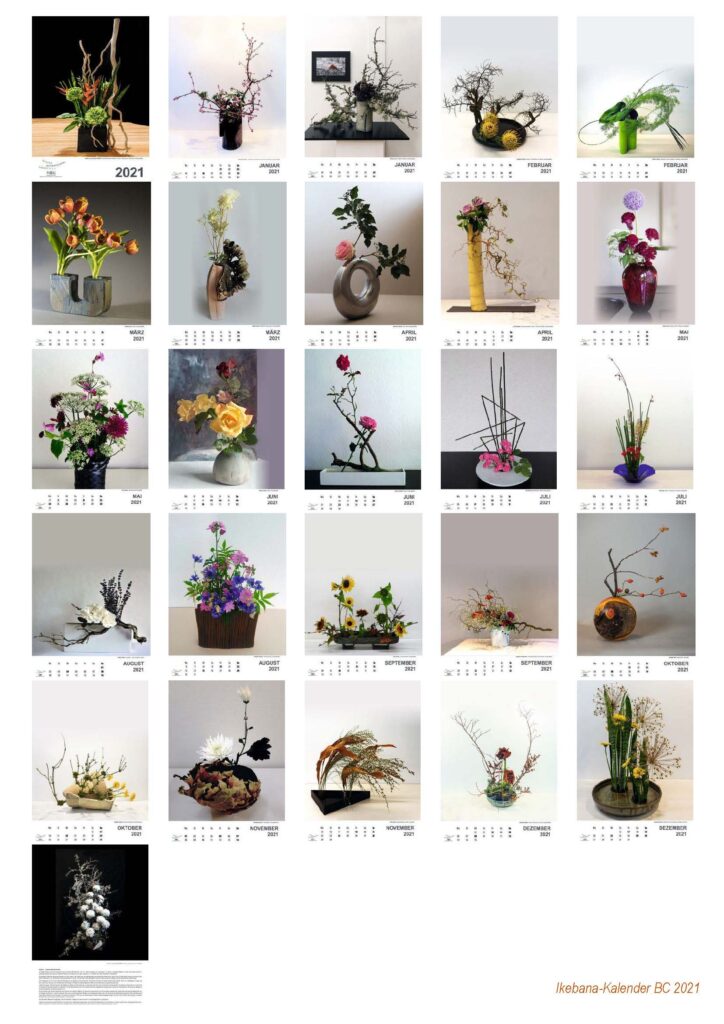Select the Dezember page with round tray arrangement
This screenshot has width=724, height=1024.
635,761
